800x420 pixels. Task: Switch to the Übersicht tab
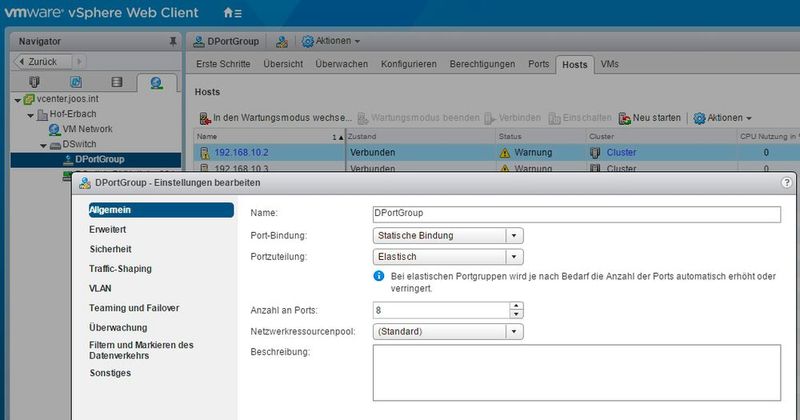coord(283,64)
